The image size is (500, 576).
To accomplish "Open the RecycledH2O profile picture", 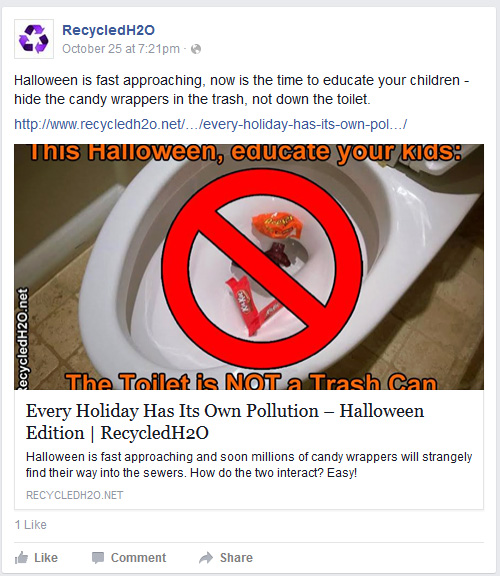I will (x=34, y=39).
